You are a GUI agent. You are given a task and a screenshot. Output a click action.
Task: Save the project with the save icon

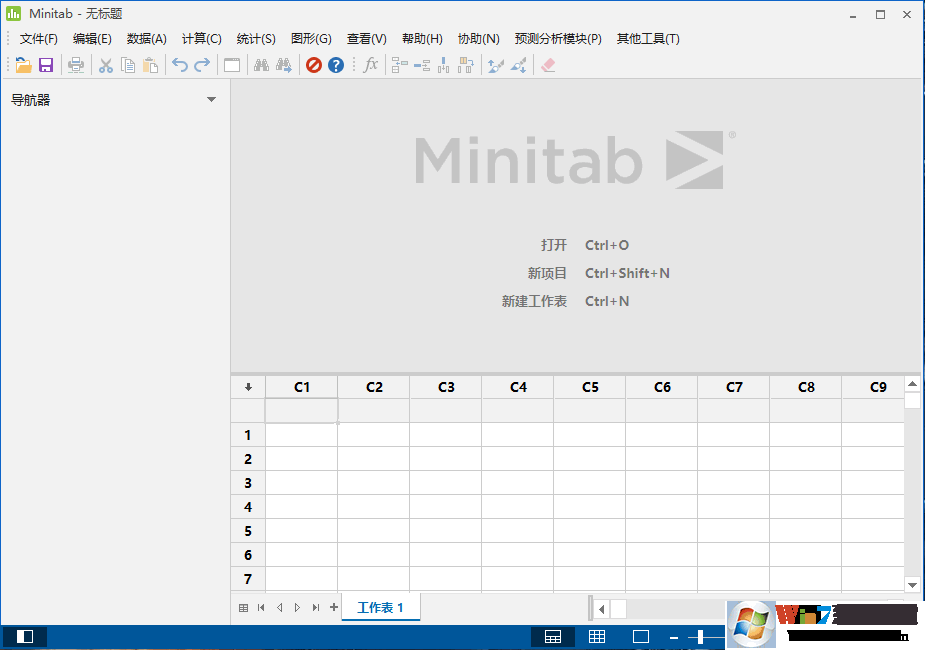46,64
